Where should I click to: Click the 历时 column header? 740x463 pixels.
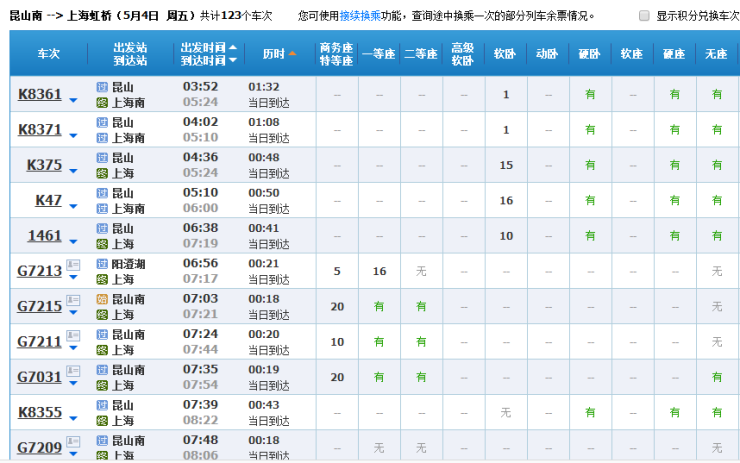(274, 54)
